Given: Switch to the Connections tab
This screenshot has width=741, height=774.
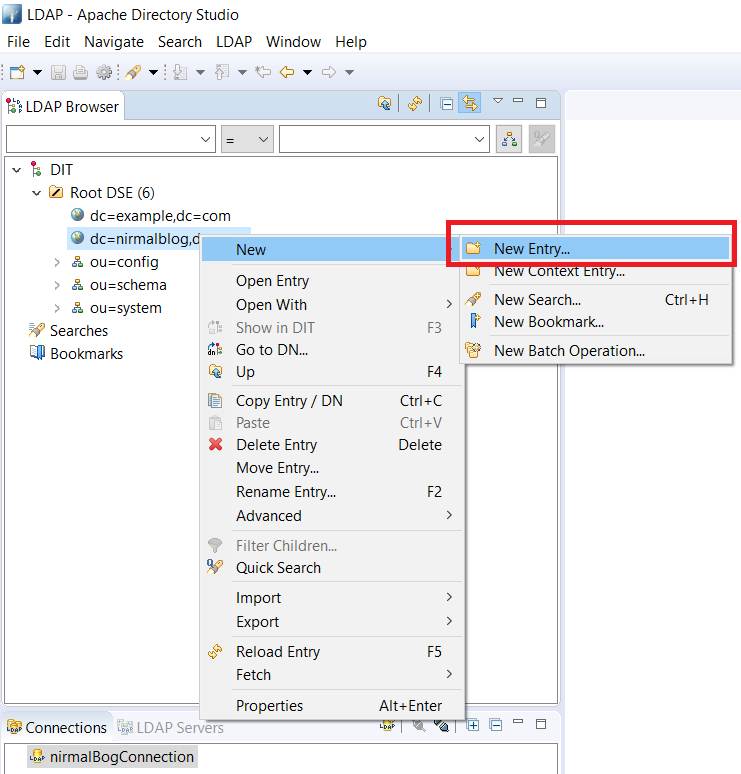Looking at the screenshot, I should pos(57,728).
